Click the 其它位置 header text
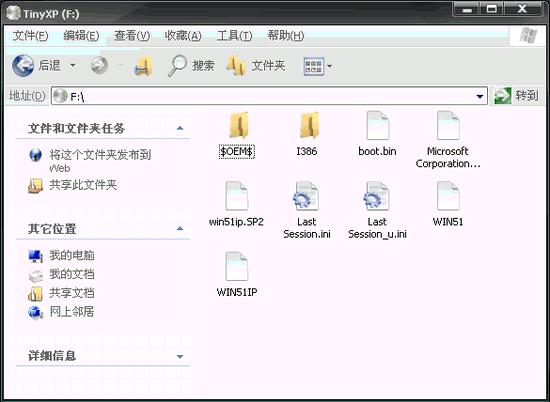 tap(52, 229)
